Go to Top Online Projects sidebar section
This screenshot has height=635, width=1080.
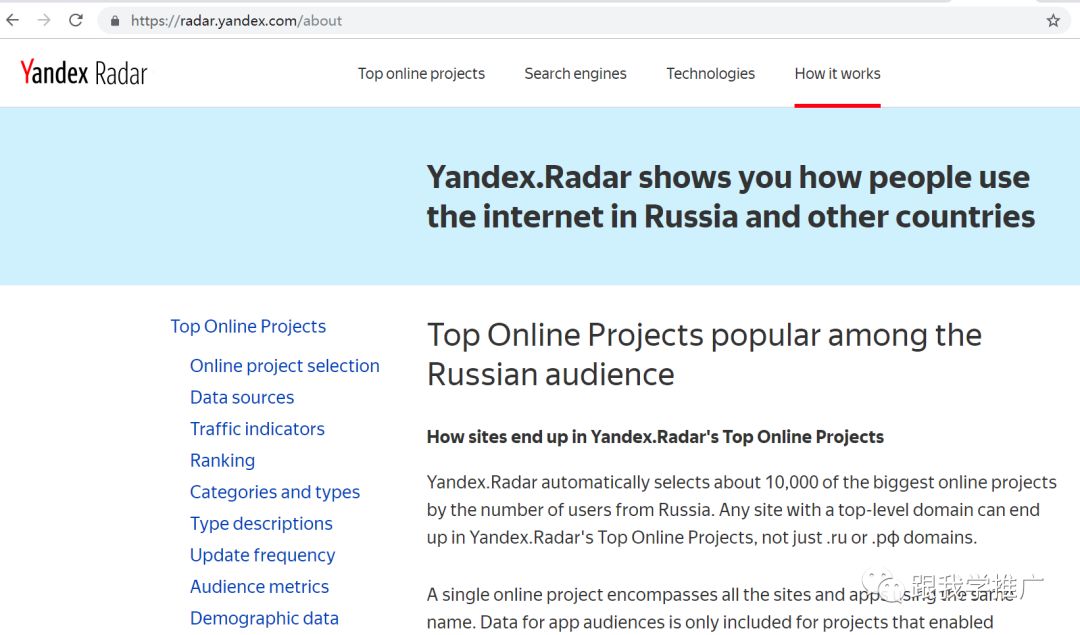click(248, 326)
